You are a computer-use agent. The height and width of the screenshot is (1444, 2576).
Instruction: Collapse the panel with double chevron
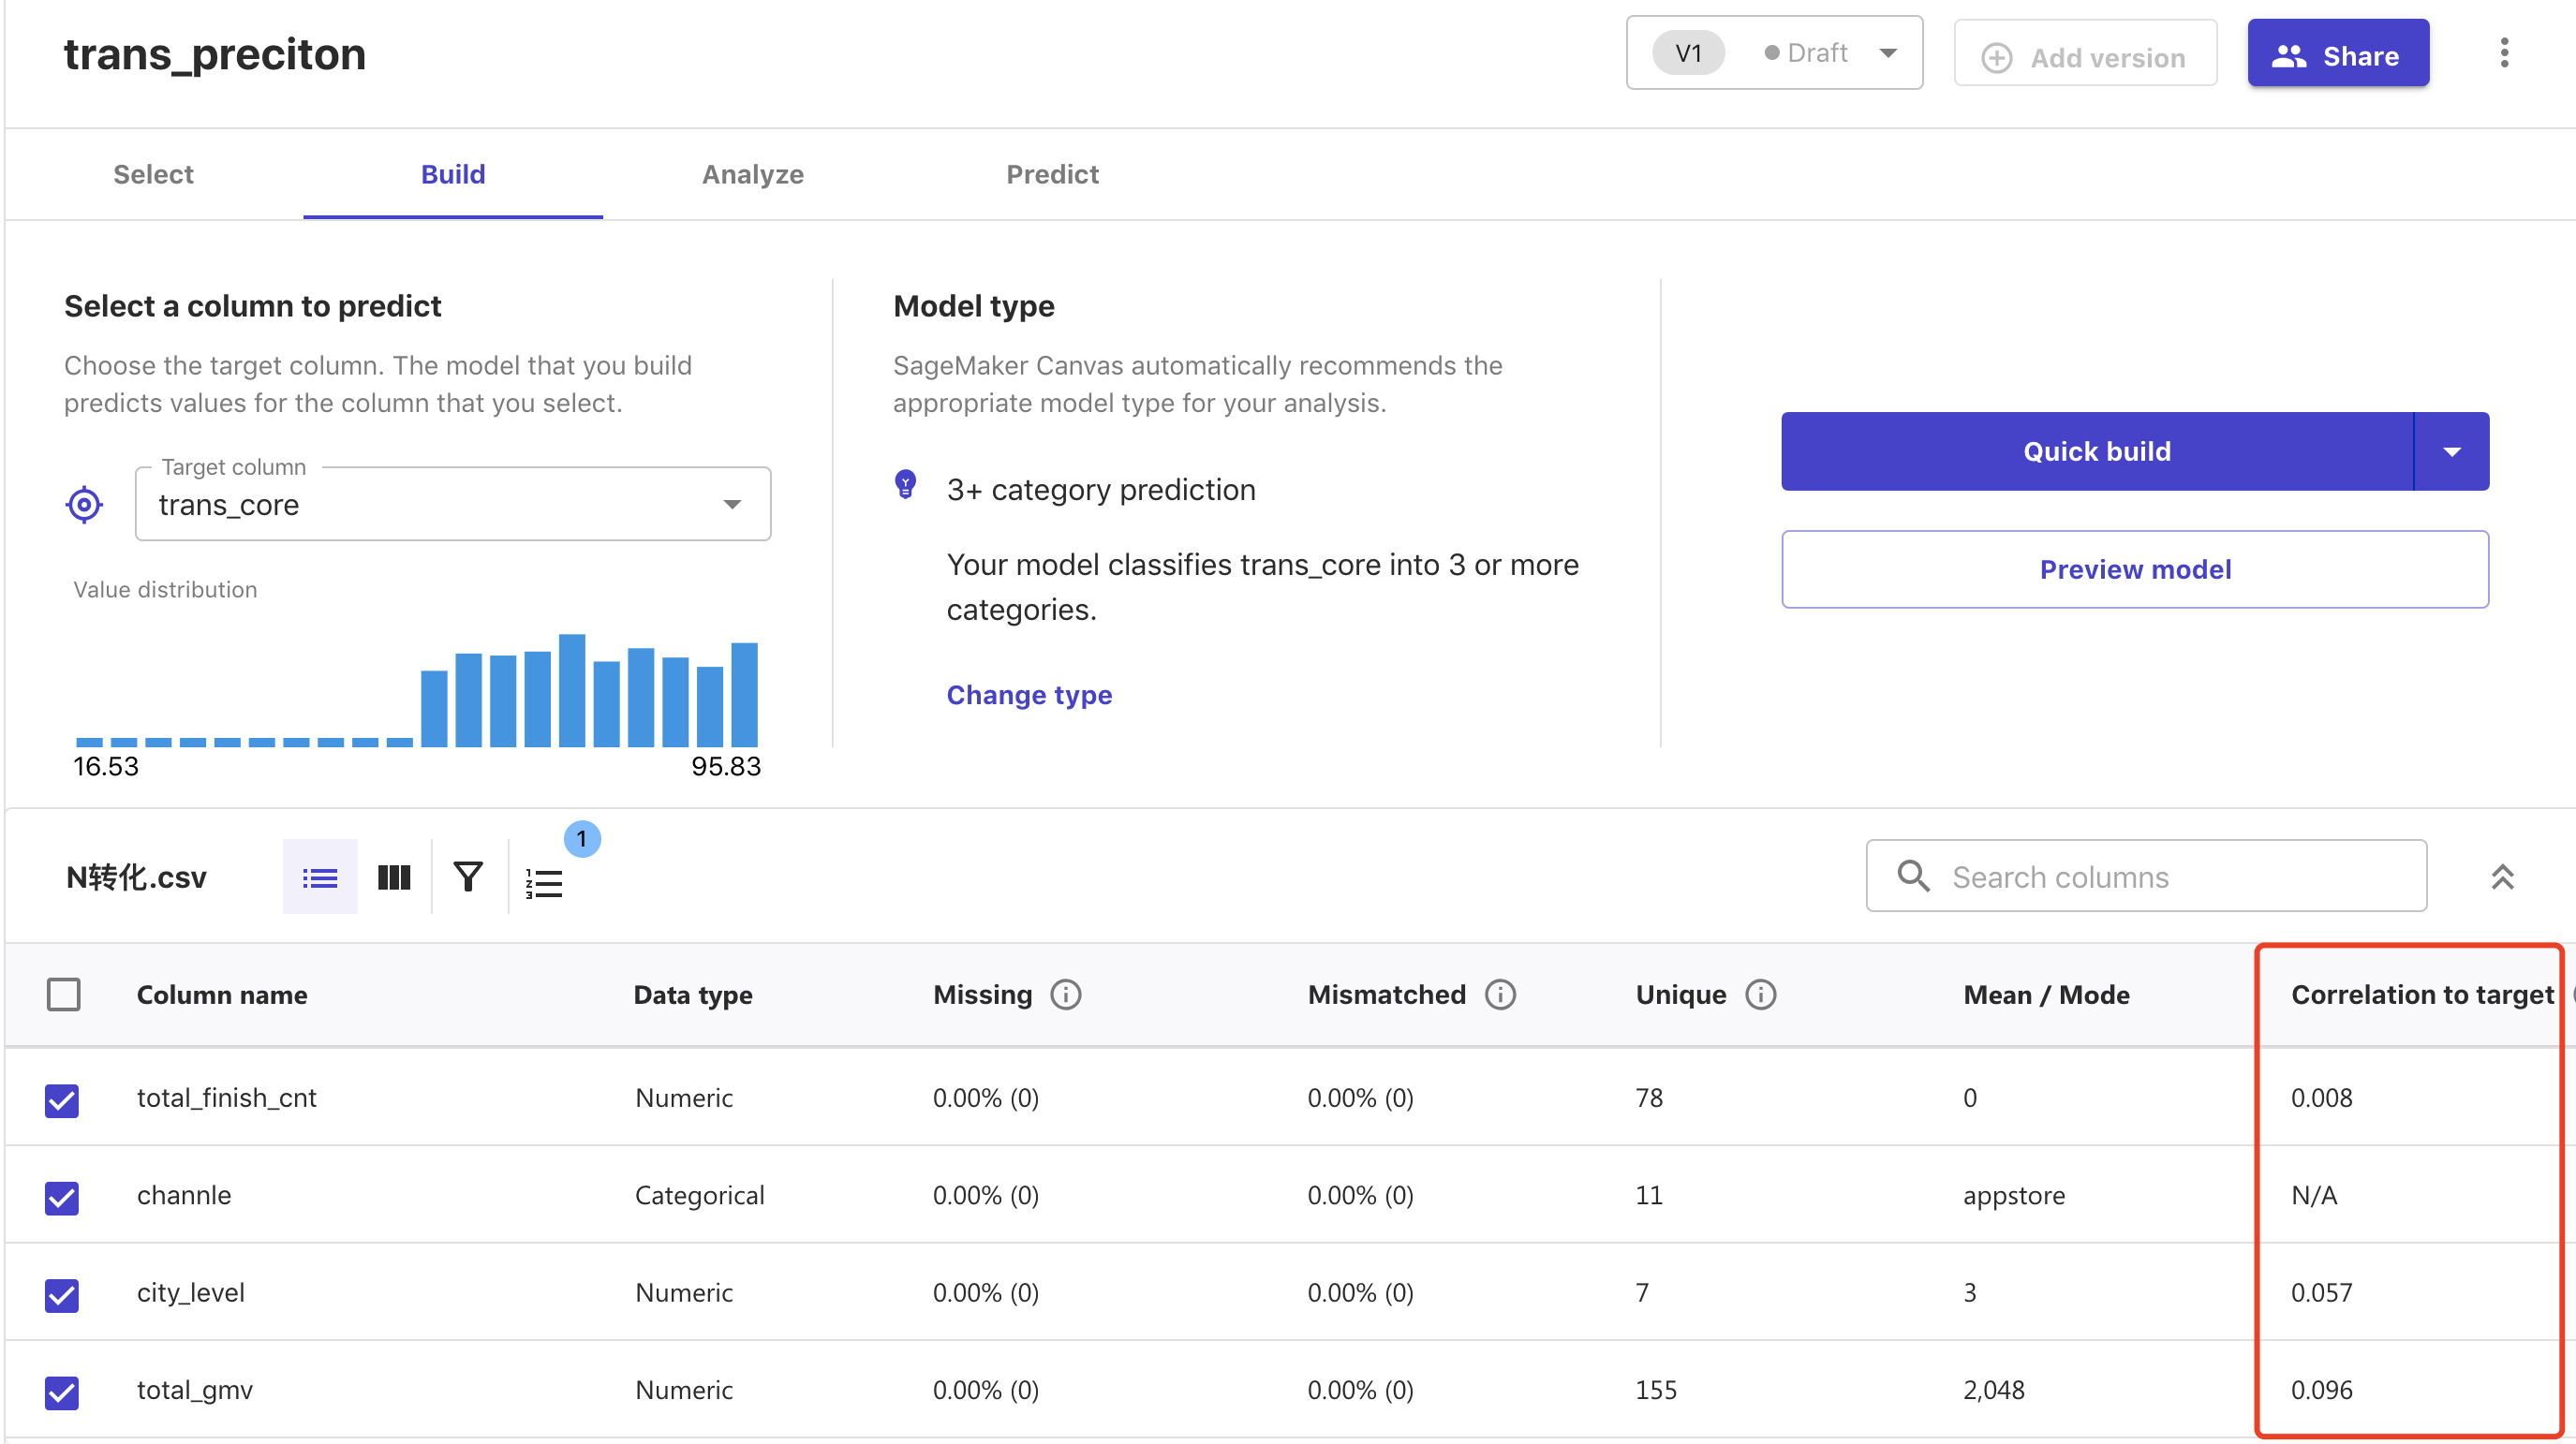[x=2502, y=877]
